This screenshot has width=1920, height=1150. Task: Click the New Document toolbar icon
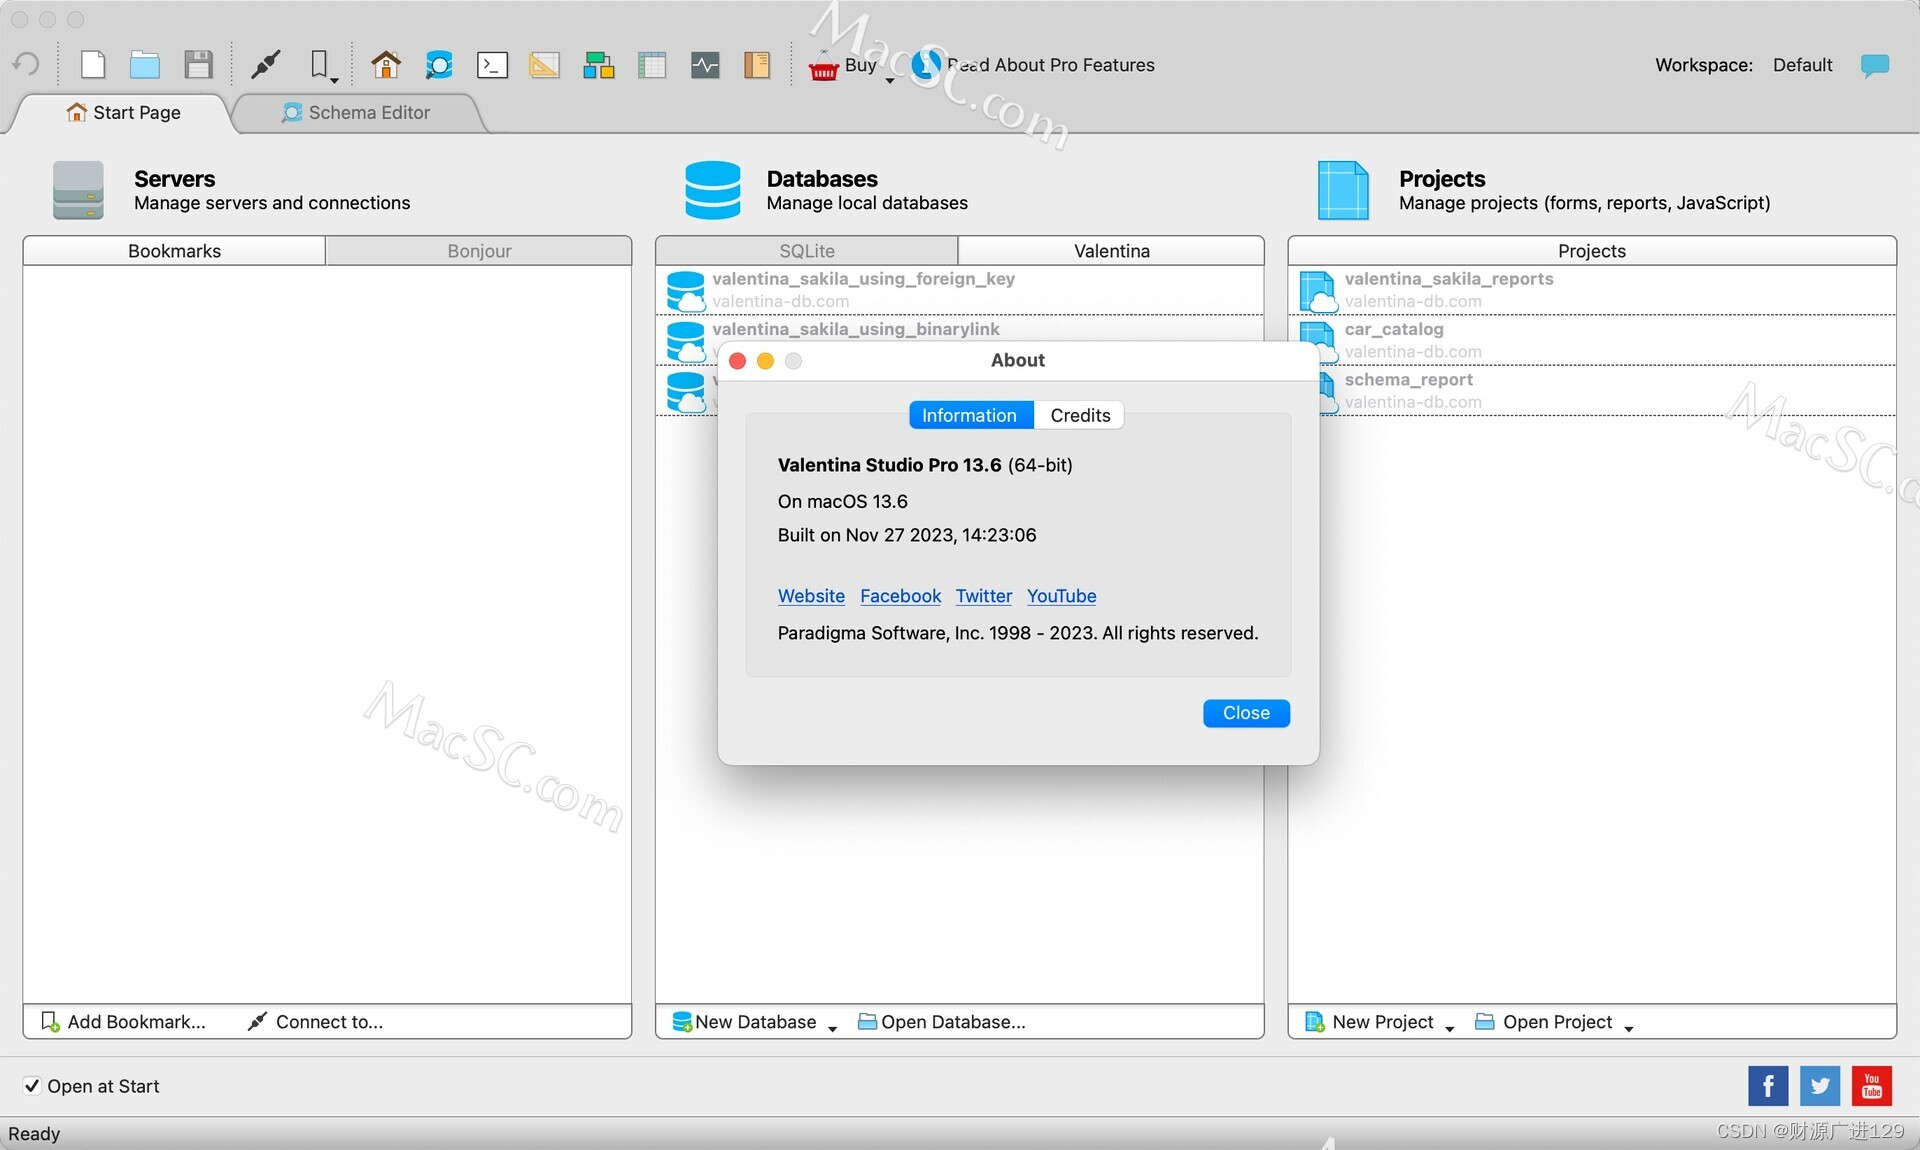pos(89,64)
